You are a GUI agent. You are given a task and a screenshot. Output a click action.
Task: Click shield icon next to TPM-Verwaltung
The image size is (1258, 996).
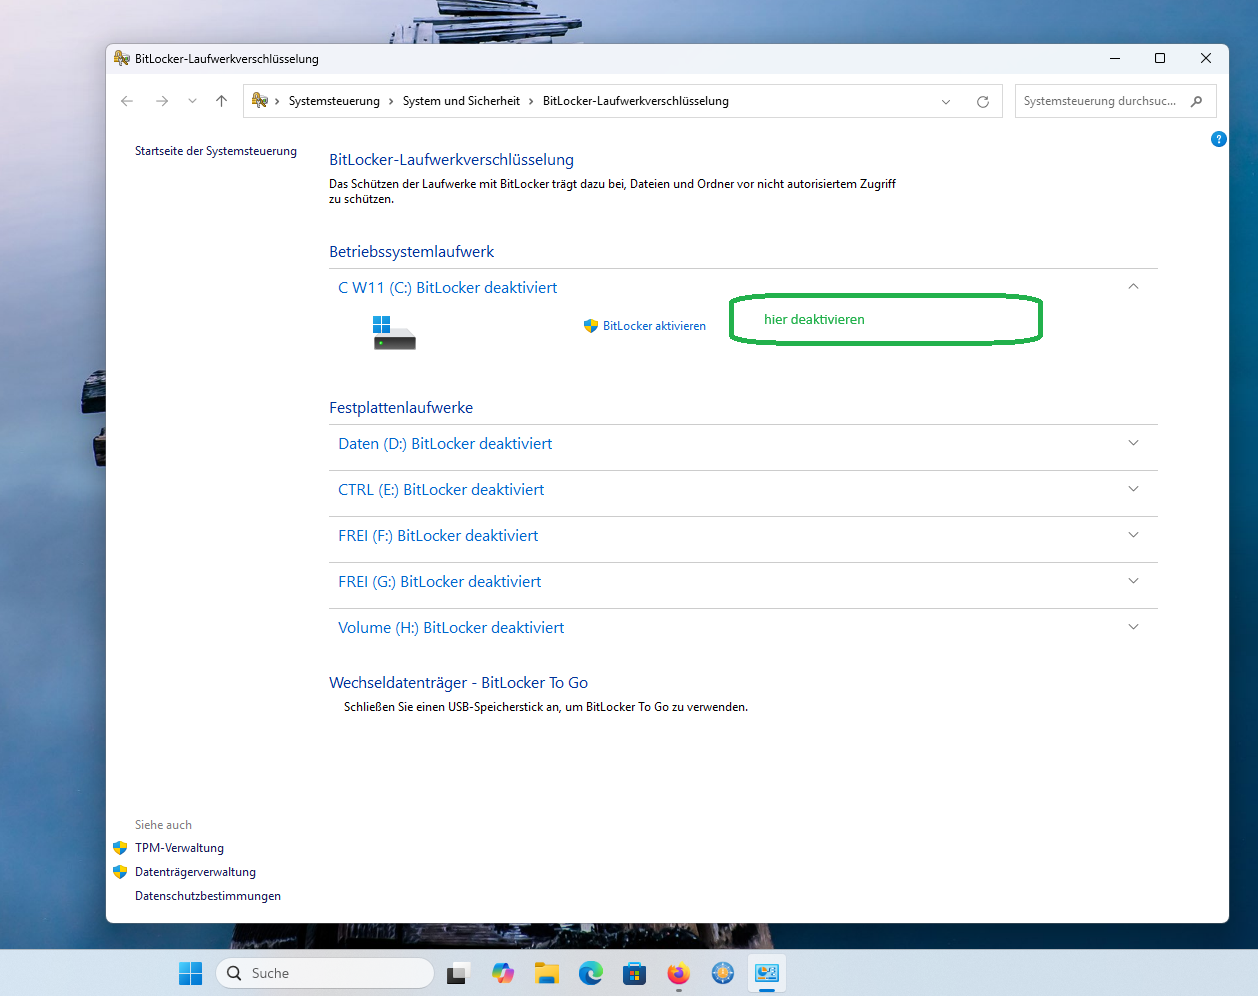click(120, 848)
